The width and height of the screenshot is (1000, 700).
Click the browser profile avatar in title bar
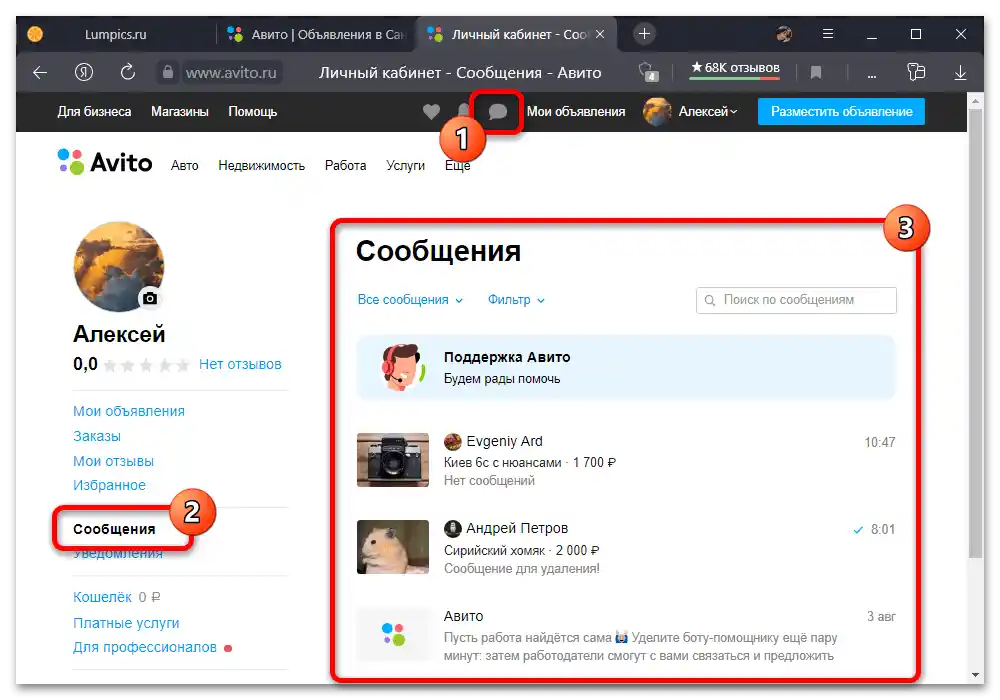pyautogui.click(x=784, y=34)
